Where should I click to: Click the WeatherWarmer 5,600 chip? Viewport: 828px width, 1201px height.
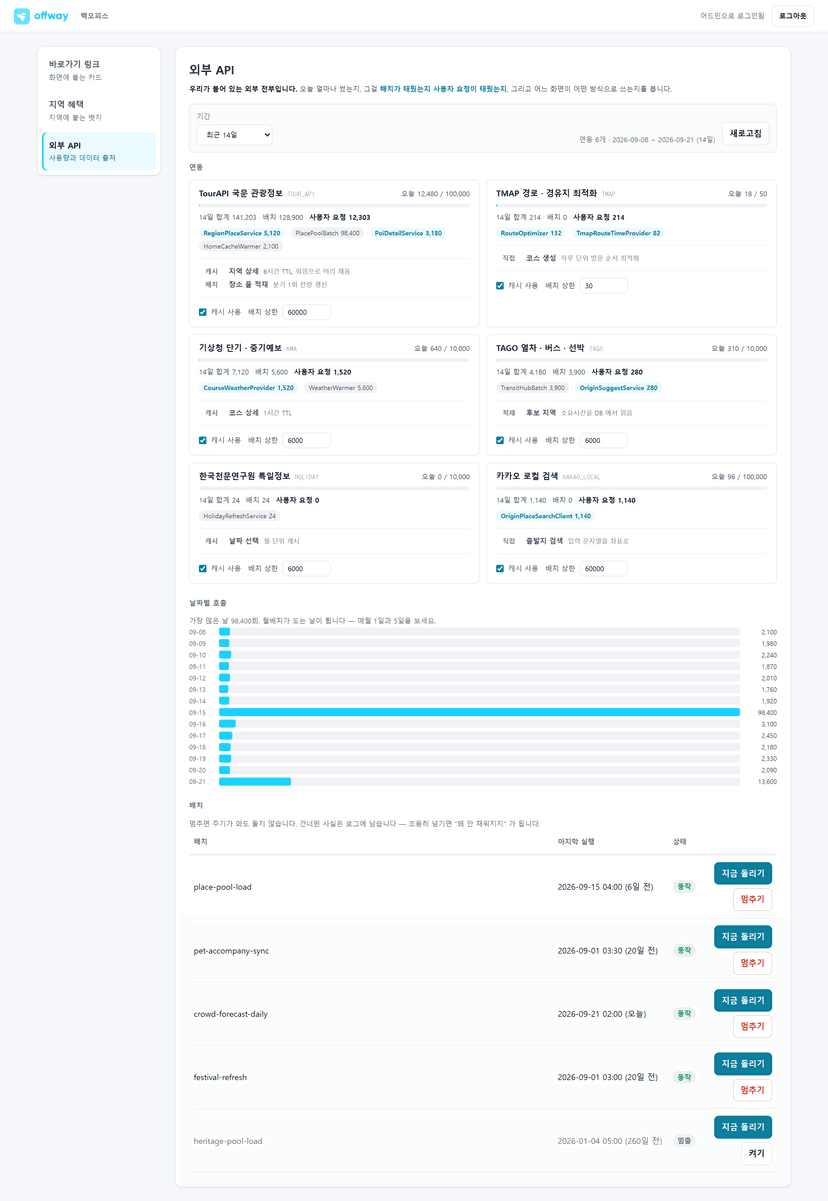point(340,388)
